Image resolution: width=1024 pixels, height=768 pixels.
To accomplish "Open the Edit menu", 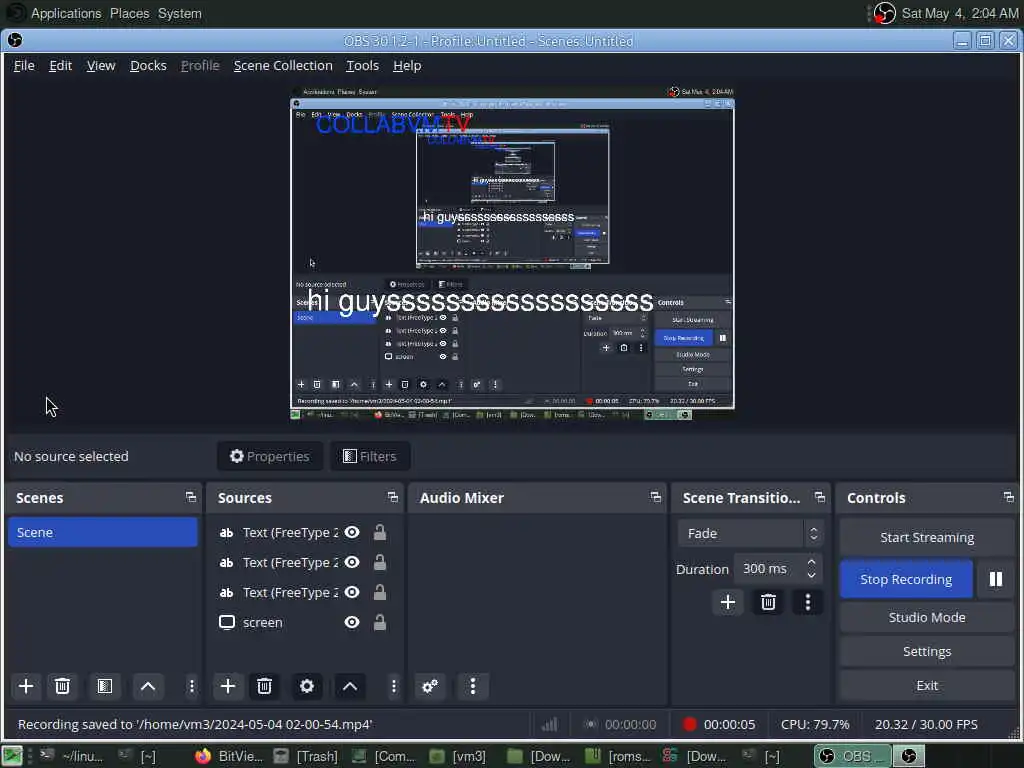I will coord(60,65).
